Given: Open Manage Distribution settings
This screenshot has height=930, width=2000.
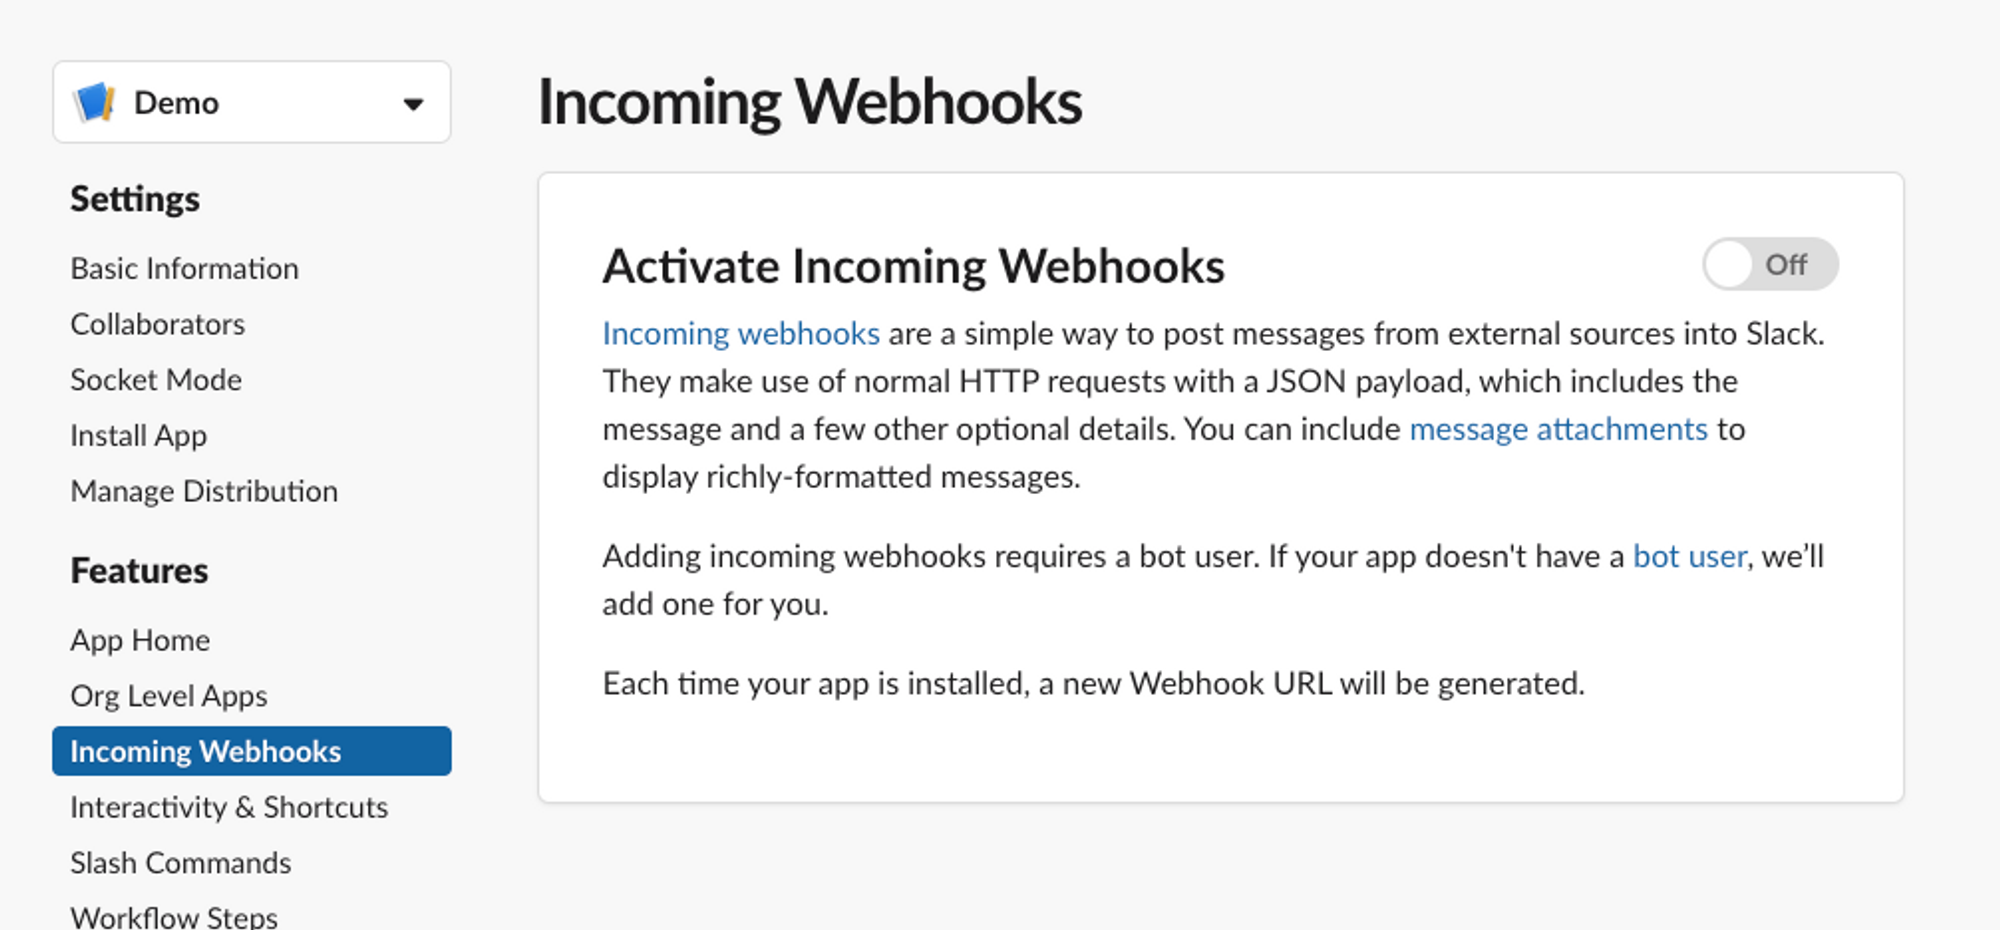Looking at the screenshot, I should [204, 492].
